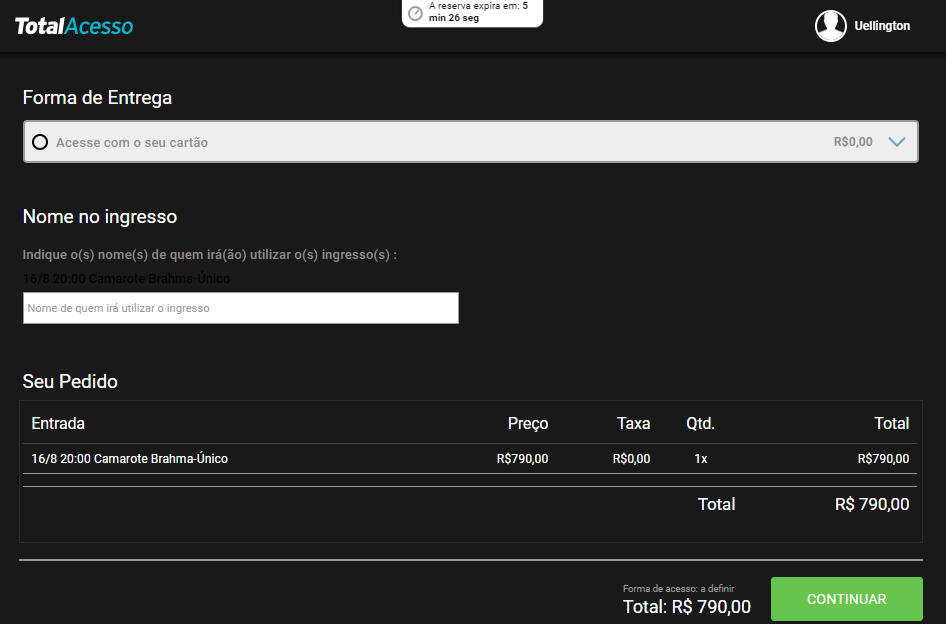The width and height of the screenshot is (946, 624).
Task: Click the 'Nome no ingresso' heading
Action: [100, 217]
